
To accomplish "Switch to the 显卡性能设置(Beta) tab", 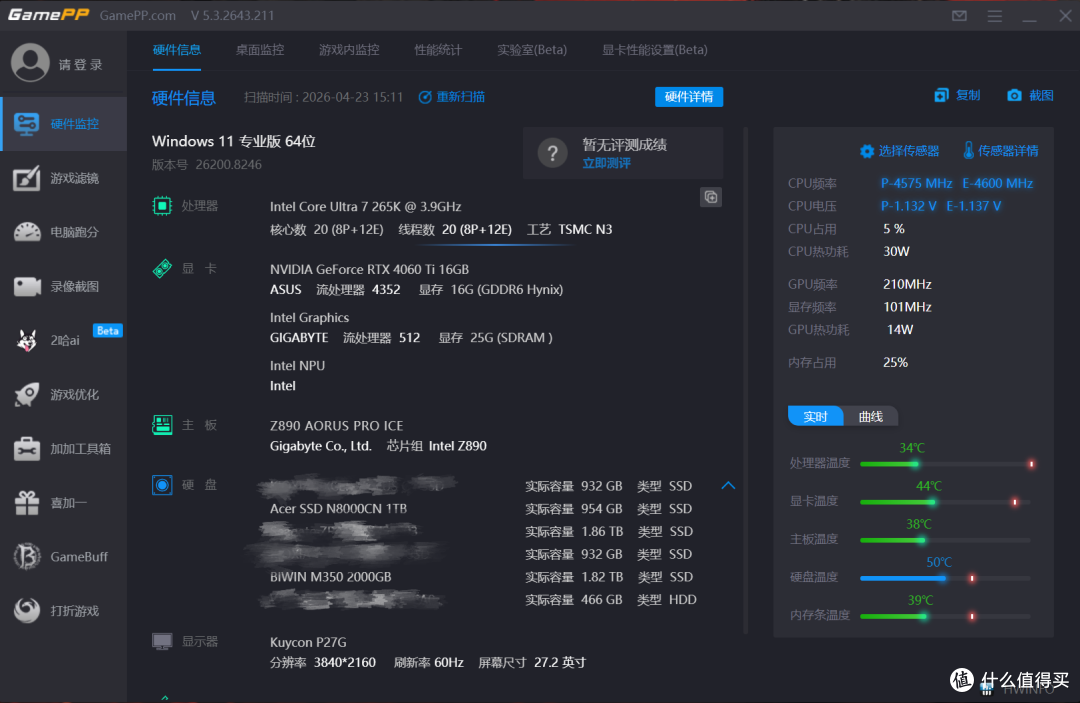I will click(x=654, y=50).
